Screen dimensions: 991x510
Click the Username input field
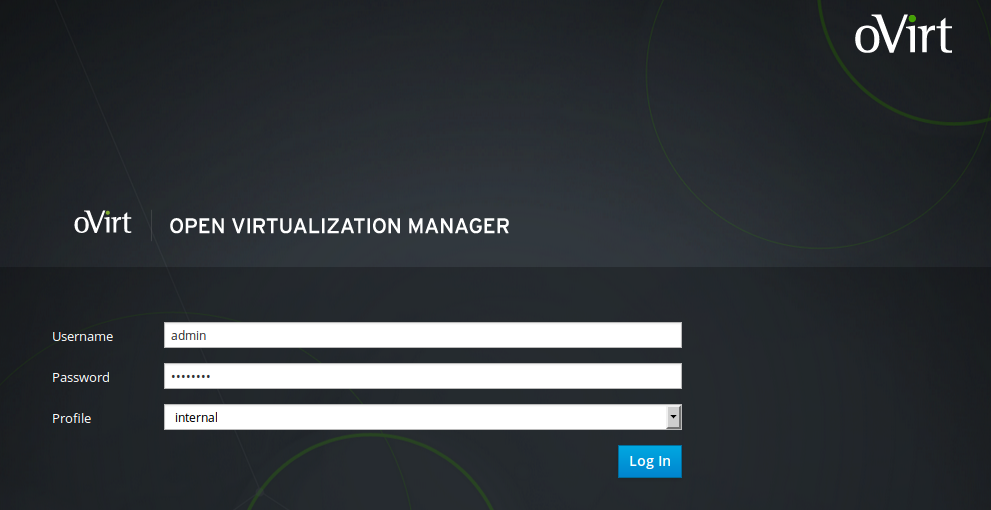point(422,335)
